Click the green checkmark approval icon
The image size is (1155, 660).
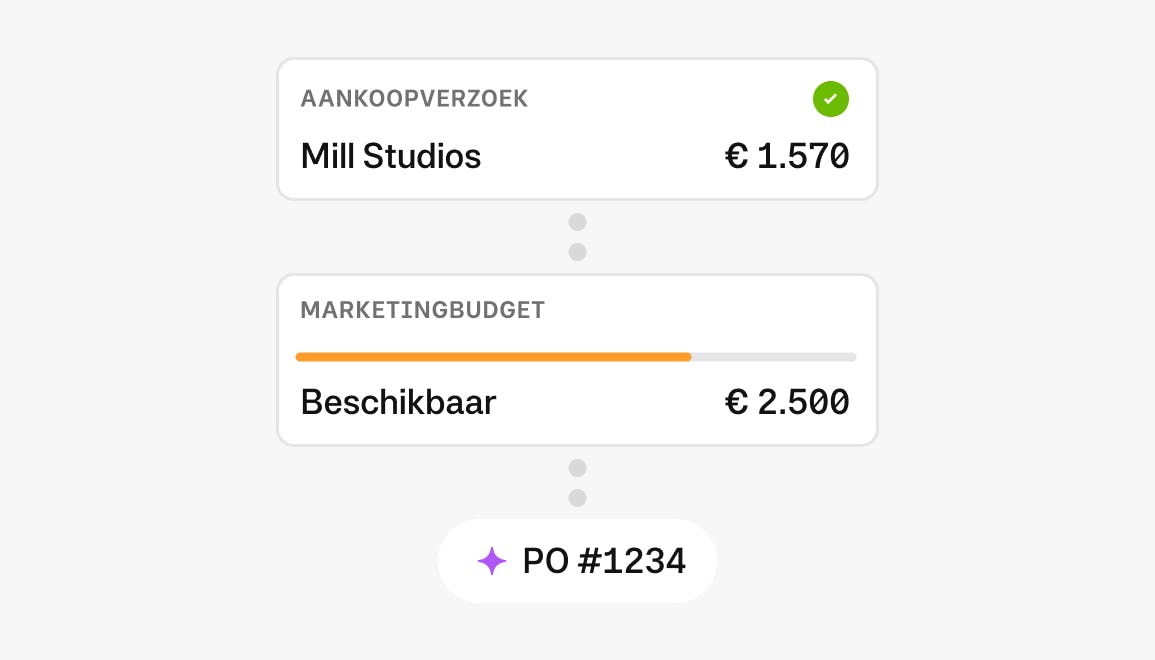click(x=830, y=99)
